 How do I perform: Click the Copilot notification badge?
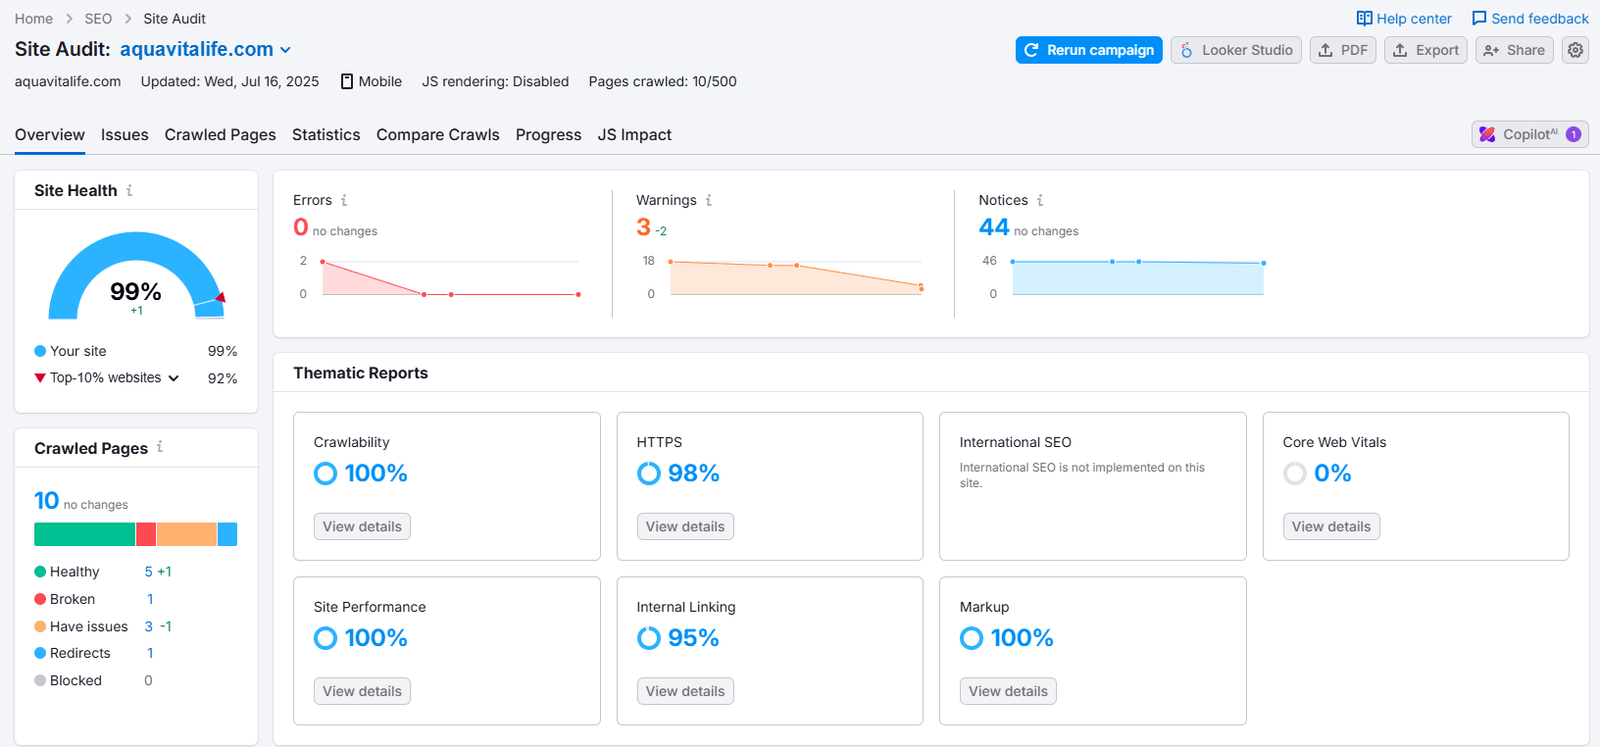tap(1573, 134)
